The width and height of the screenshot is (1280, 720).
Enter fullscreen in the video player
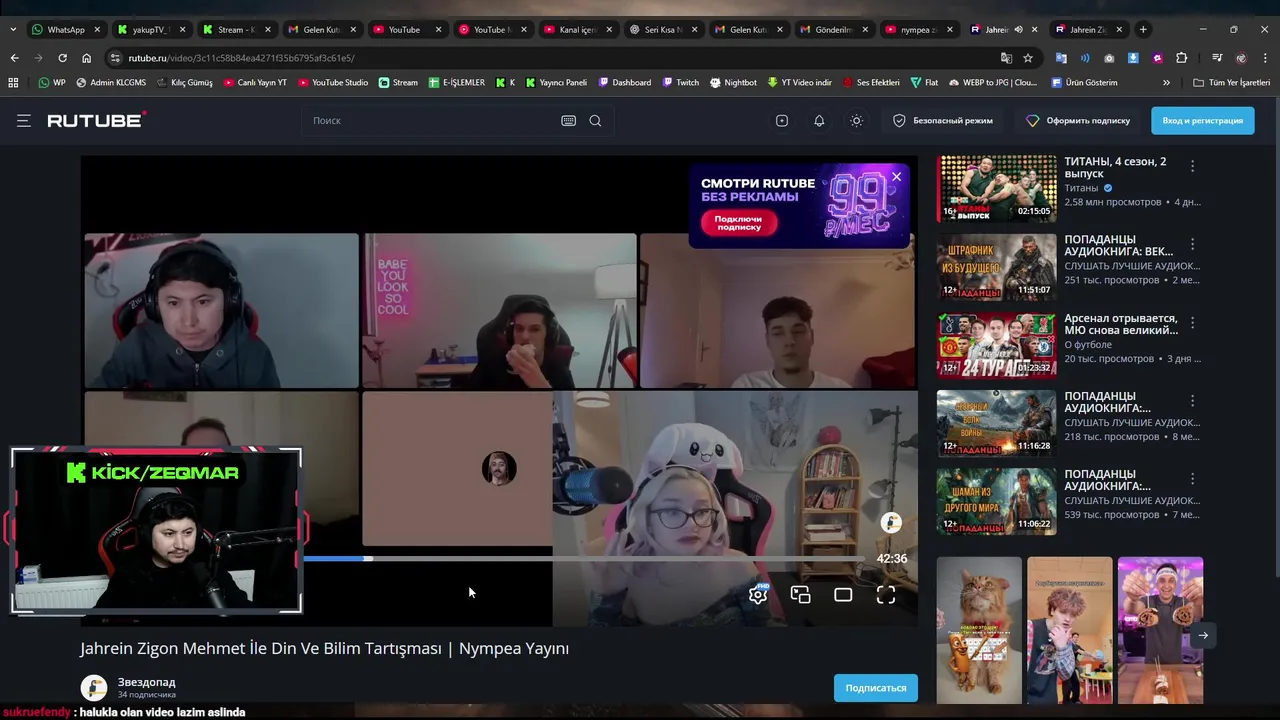[886, 595]
